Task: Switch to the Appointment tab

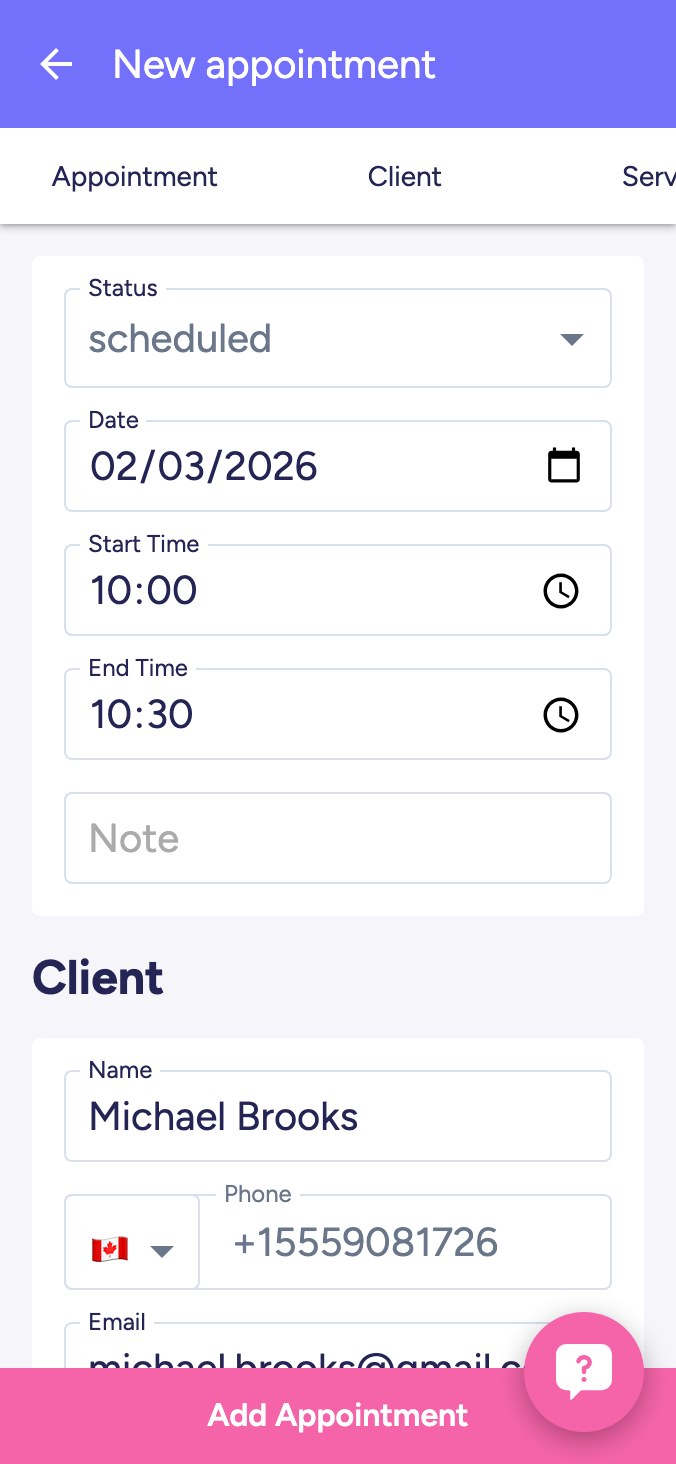Action: (x=135, y=177)
